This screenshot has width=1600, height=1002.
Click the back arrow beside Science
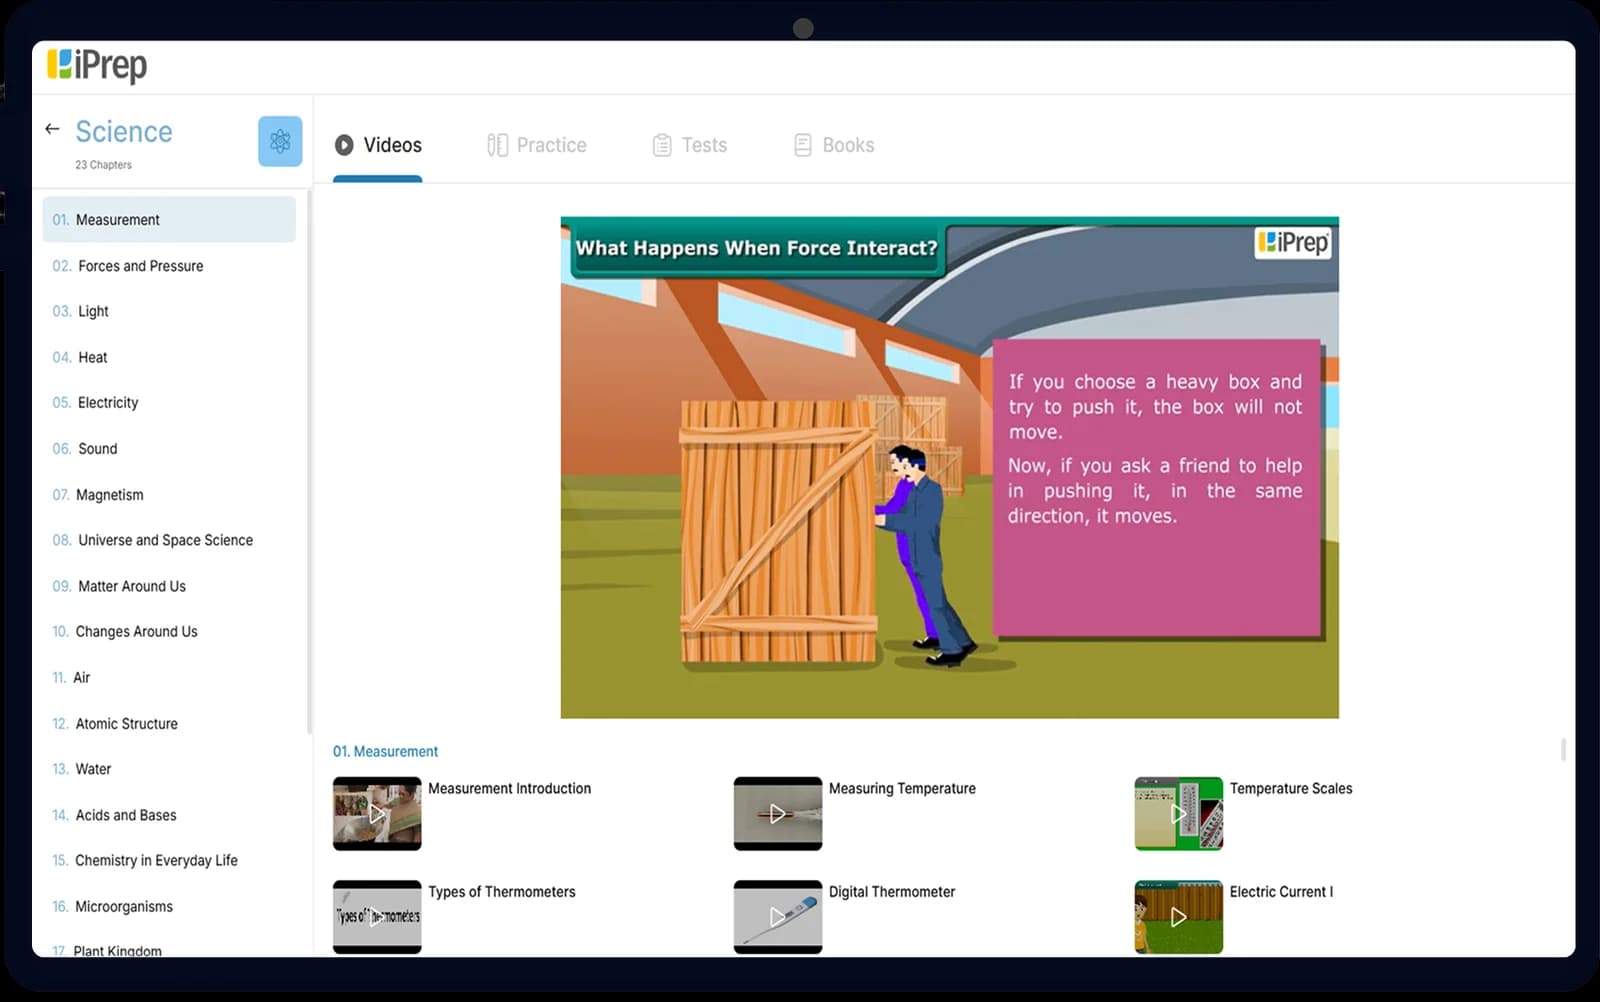(x=52, y=129)
